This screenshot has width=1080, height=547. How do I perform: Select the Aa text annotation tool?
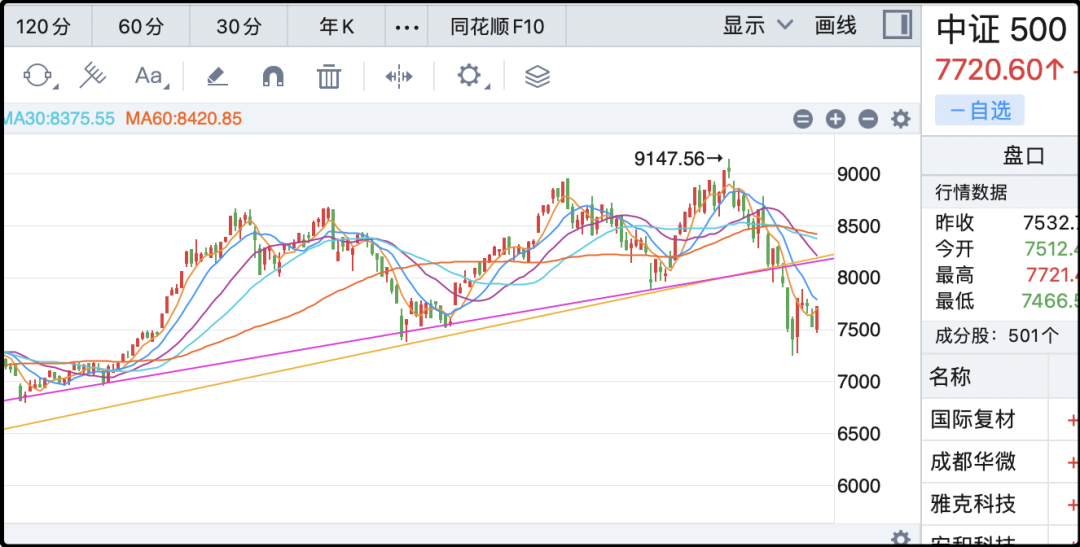[x=148, y=75]
